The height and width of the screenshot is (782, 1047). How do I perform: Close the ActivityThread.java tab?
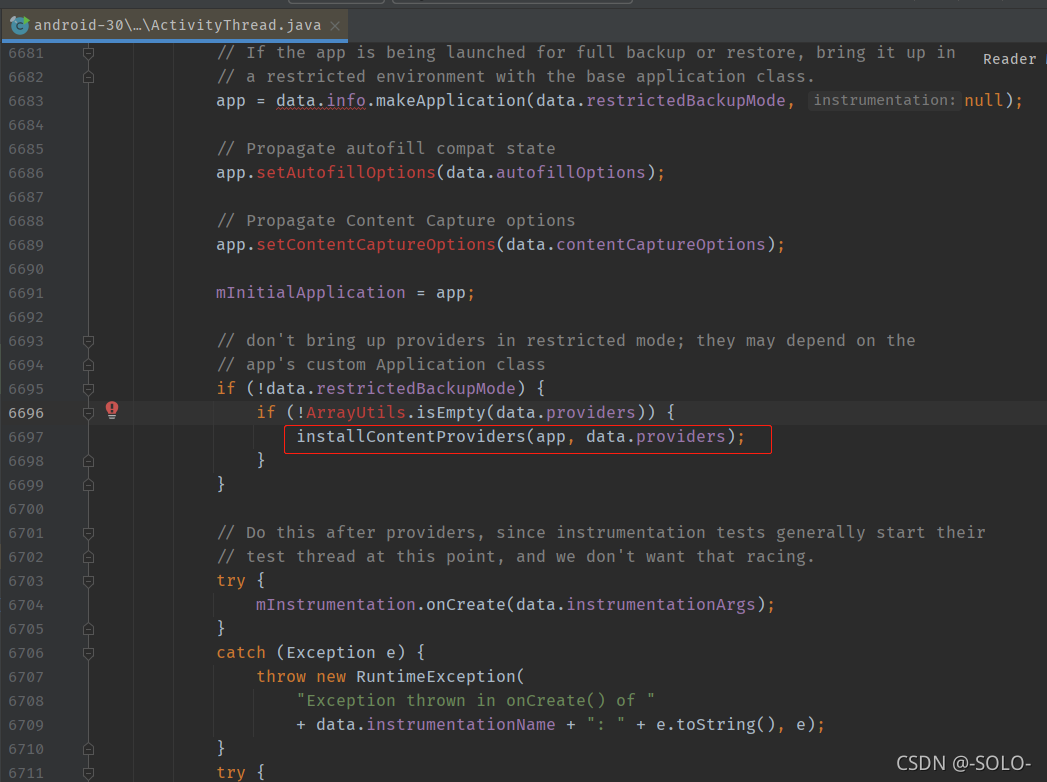335,26
